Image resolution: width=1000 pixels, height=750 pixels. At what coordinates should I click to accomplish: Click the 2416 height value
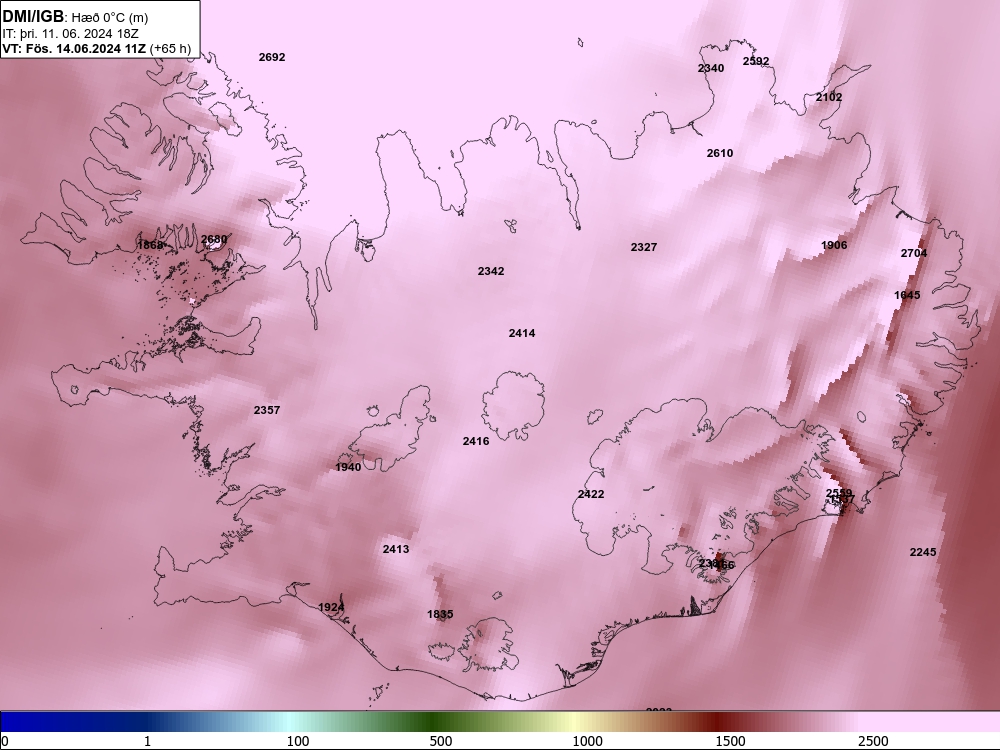point(476,441)
